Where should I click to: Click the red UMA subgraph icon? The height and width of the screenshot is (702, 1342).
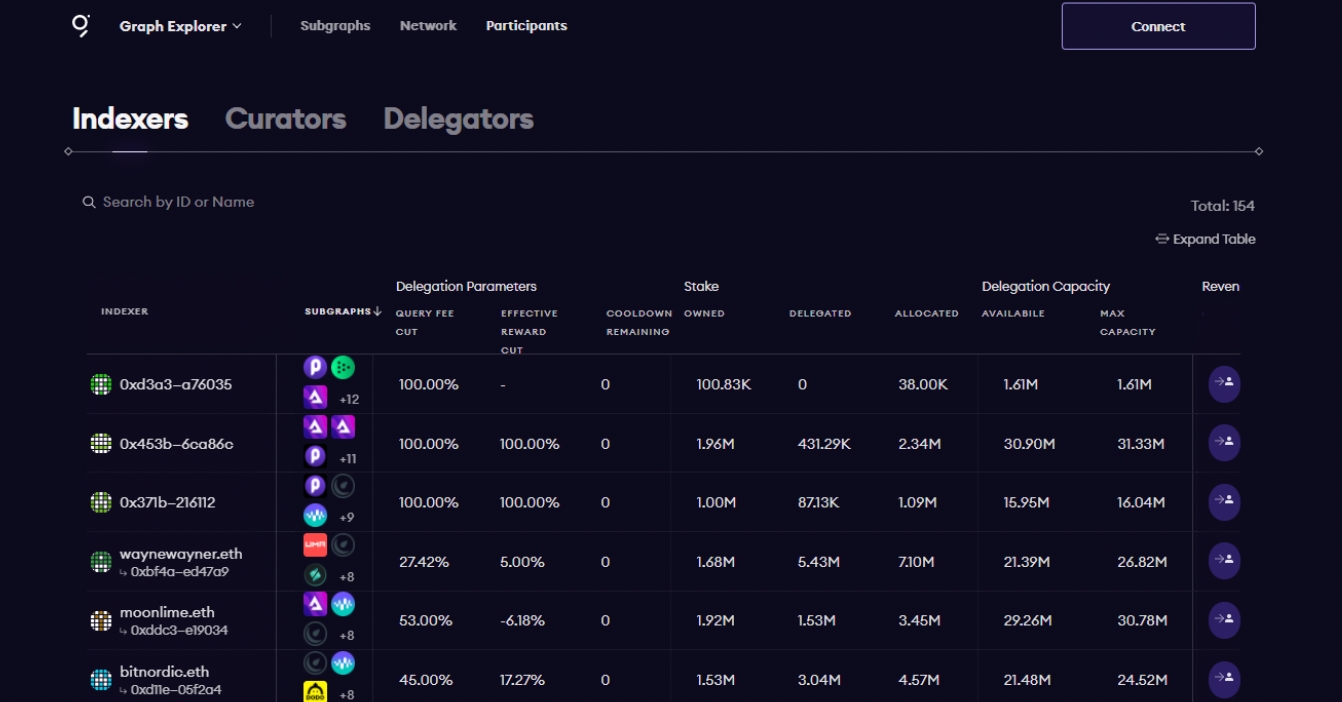tap(315, 545)
